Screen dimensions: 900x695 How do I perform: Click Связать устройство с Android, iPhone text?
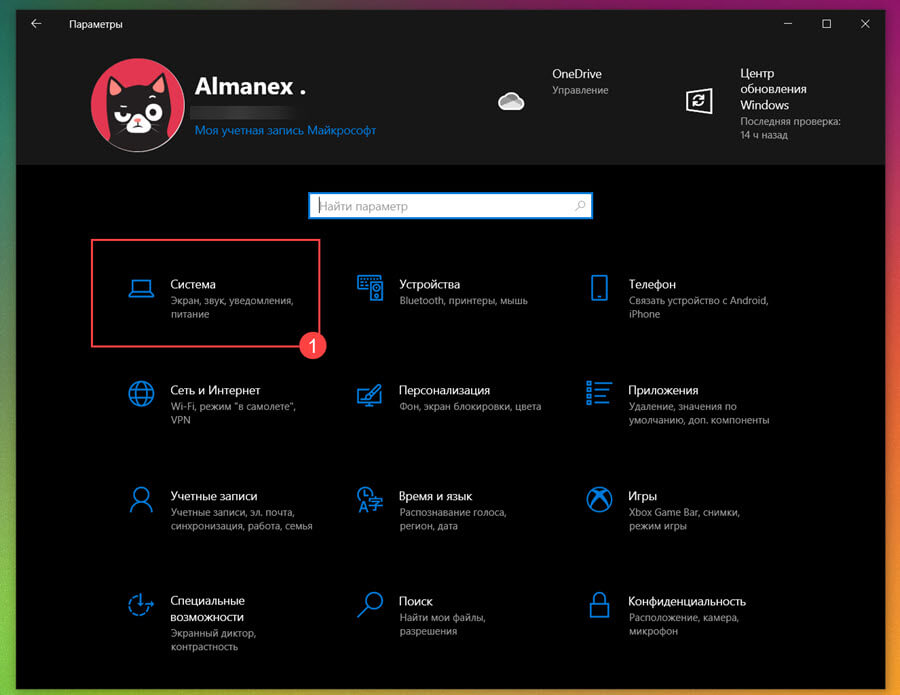(x=698, y=307)
